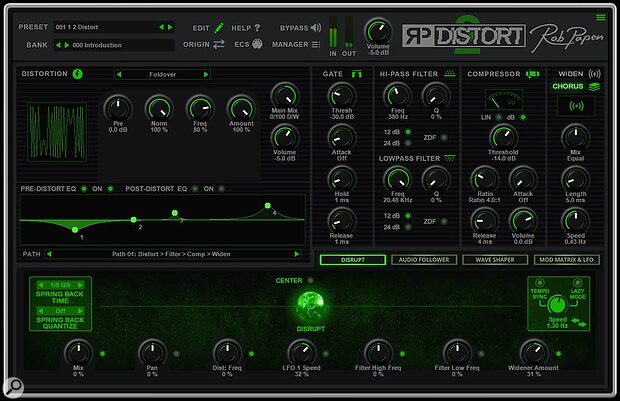Image resolution: width=620 pixels, height=401 pixels.
Task: Select compressor LIN meter mode
Action: [x=499, y=117]
